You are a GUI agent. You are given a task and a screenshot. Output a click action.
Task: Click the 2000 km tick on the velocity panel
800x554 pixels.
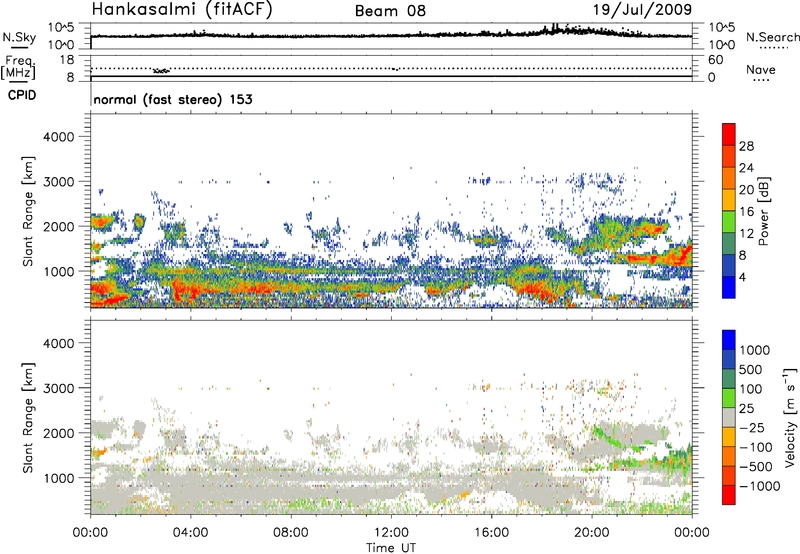[x=59, y=433]
